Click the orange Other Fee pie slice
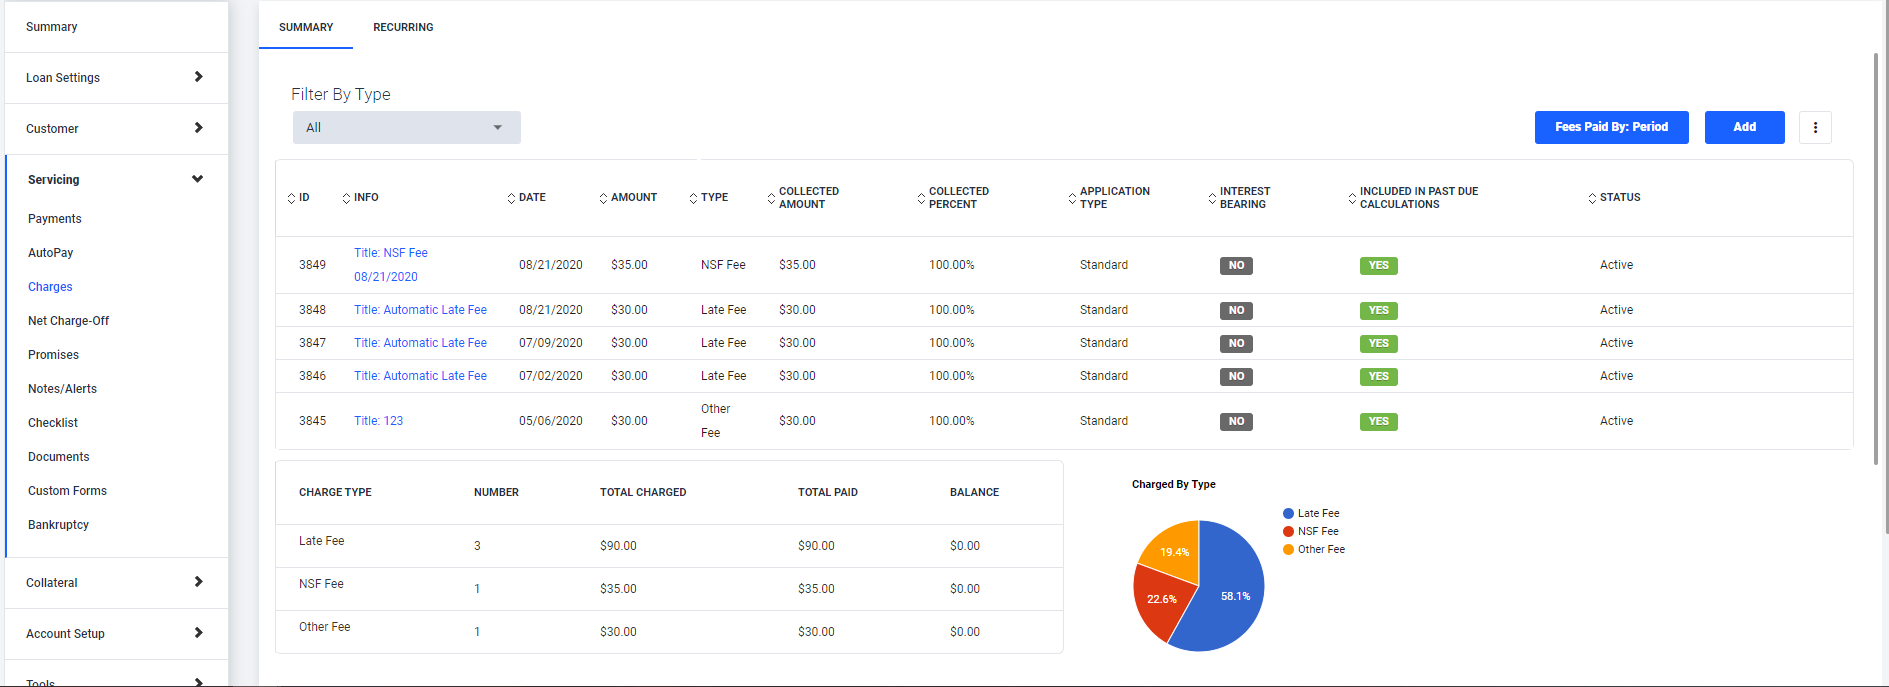Image resolution: width=1889 pixels, height=687 pixels. pyautogui.click(x=1175, y=550)
